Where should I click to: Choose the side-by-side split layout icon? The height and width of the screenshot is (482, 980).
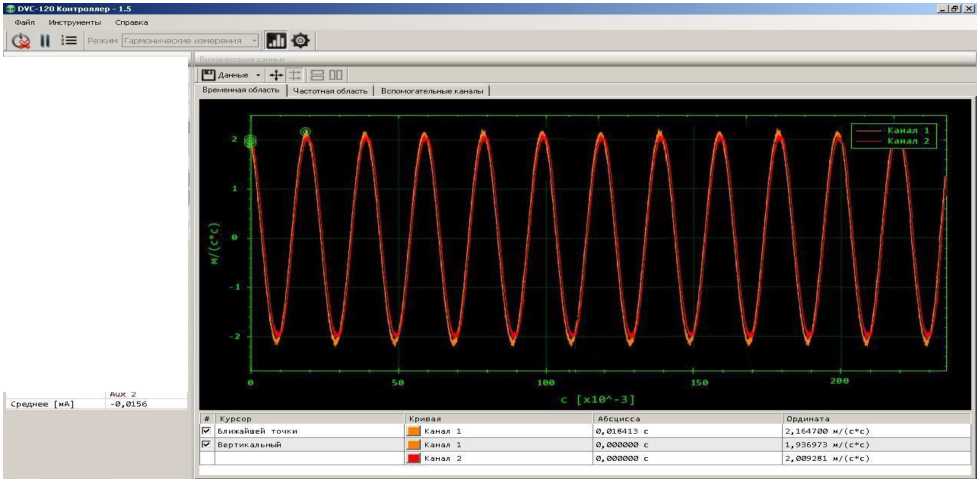pyautogui.click(x=336, y=75)
